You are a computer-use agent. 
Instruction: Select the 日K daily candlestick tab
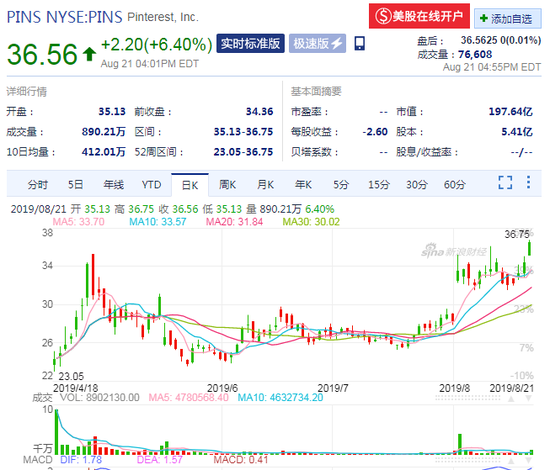click(190, 185)
